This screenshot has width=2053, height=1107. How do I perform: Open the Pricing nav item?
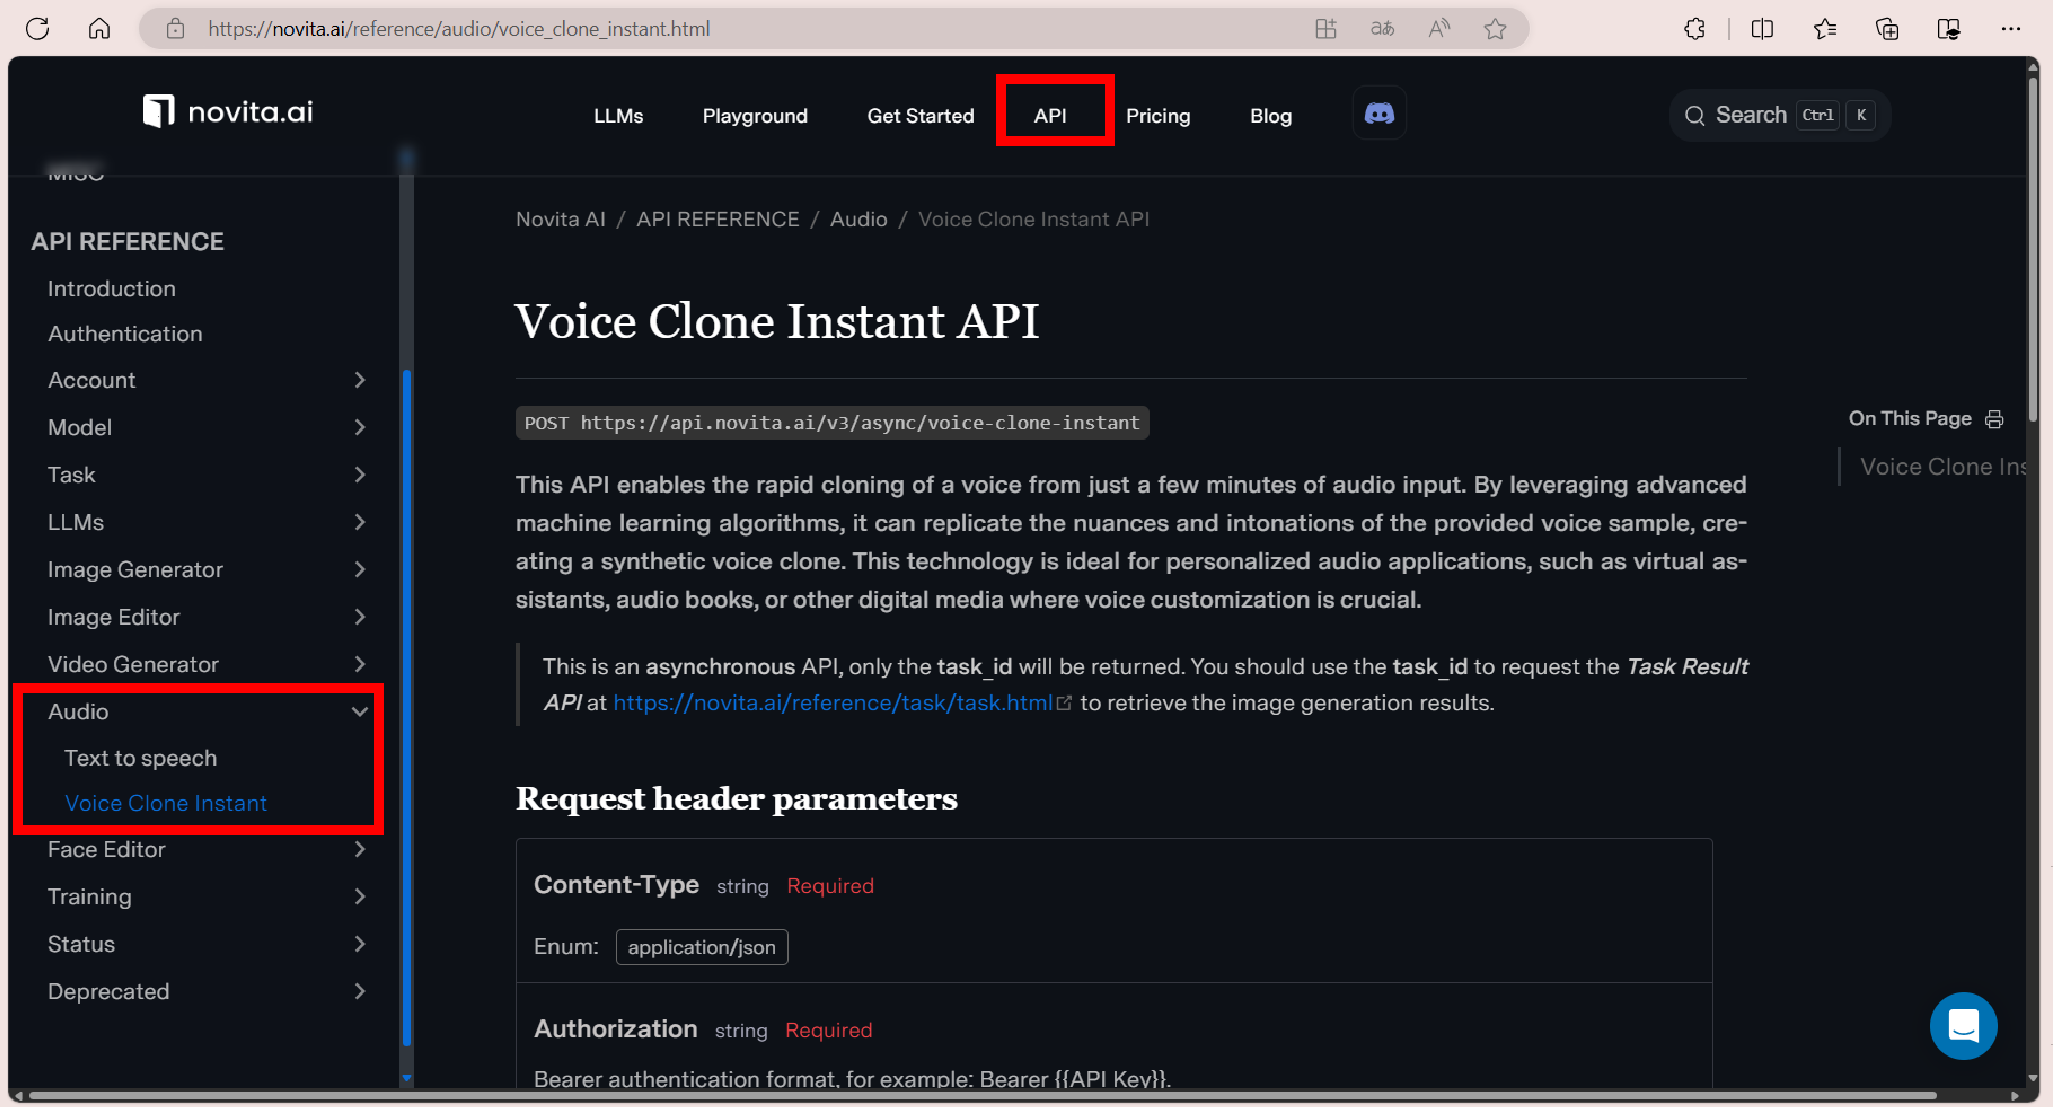1157,116
